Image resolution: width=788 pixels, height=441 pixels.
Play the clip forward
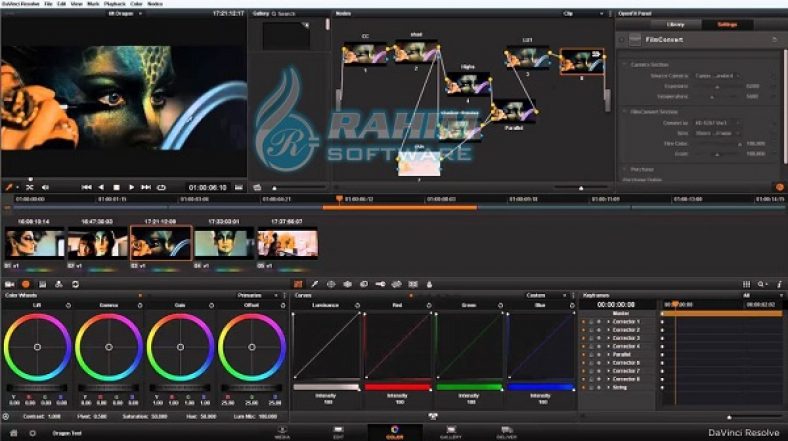coord(131,187)
